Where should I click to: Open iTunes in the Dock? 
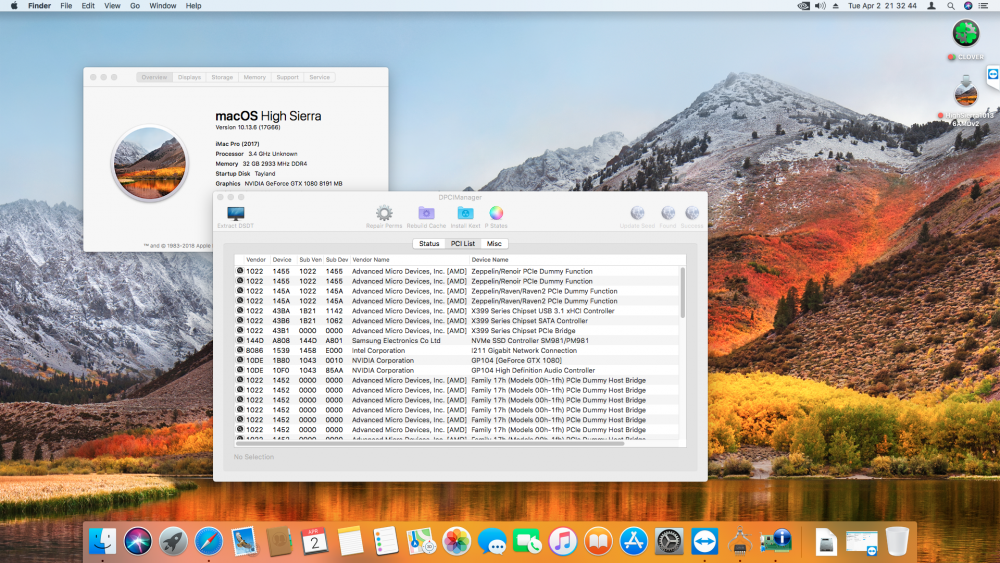[562, 541]
